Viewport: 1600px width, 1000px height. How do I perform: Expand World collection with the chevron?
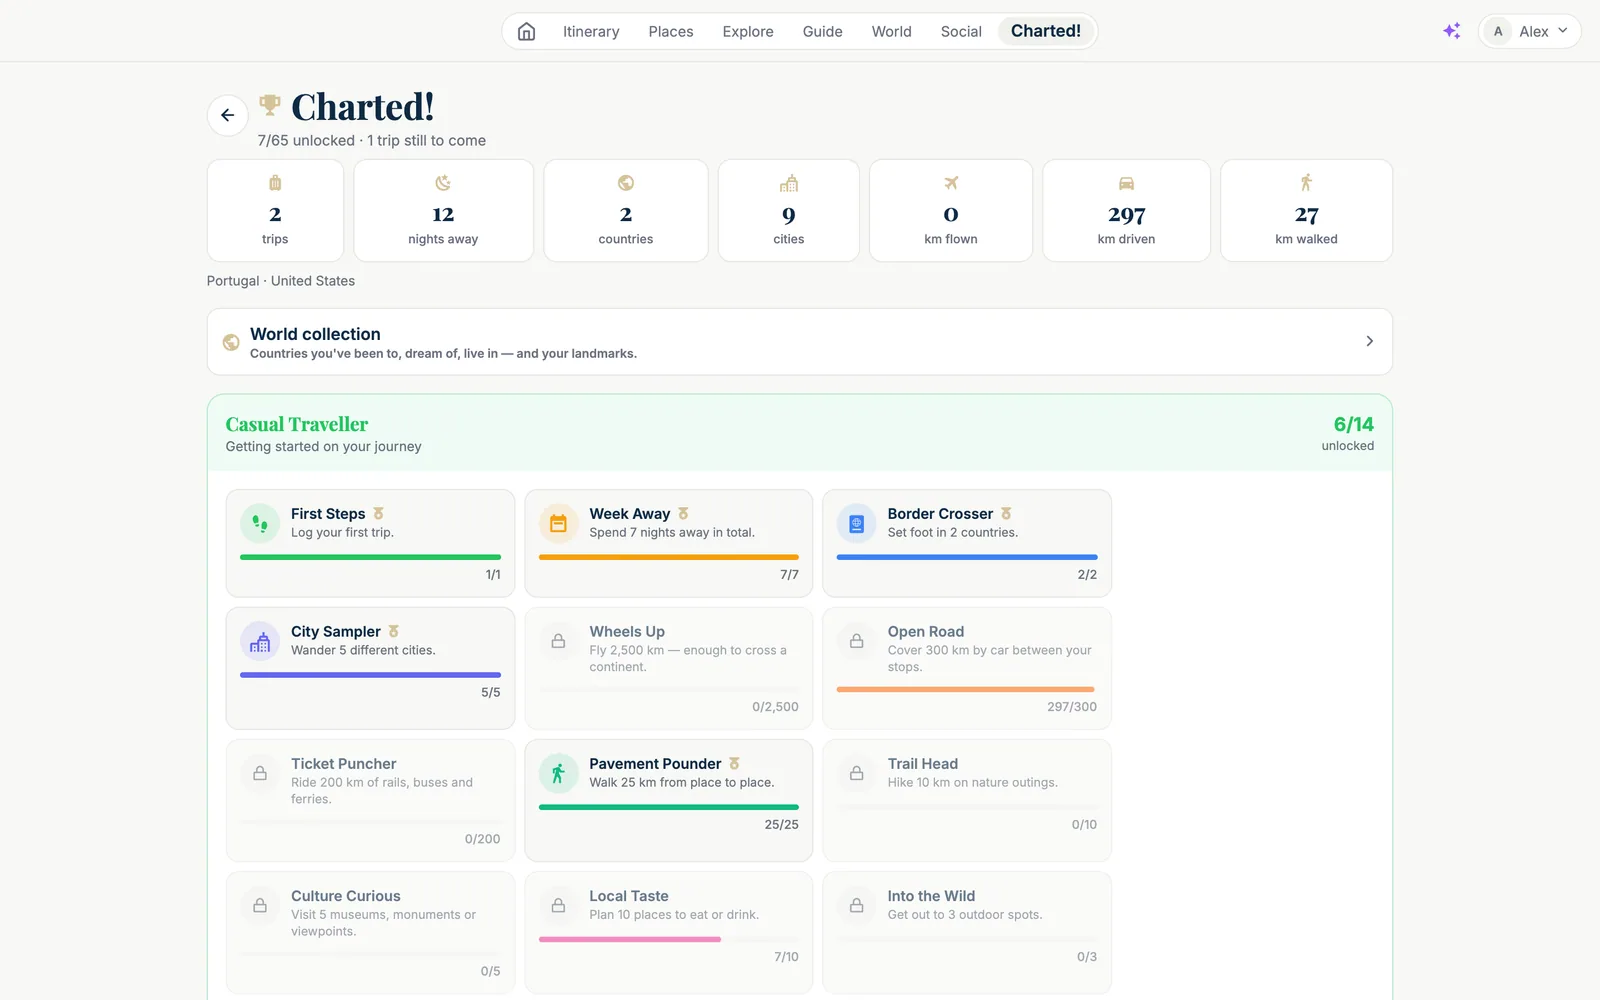click(1369, 341)
